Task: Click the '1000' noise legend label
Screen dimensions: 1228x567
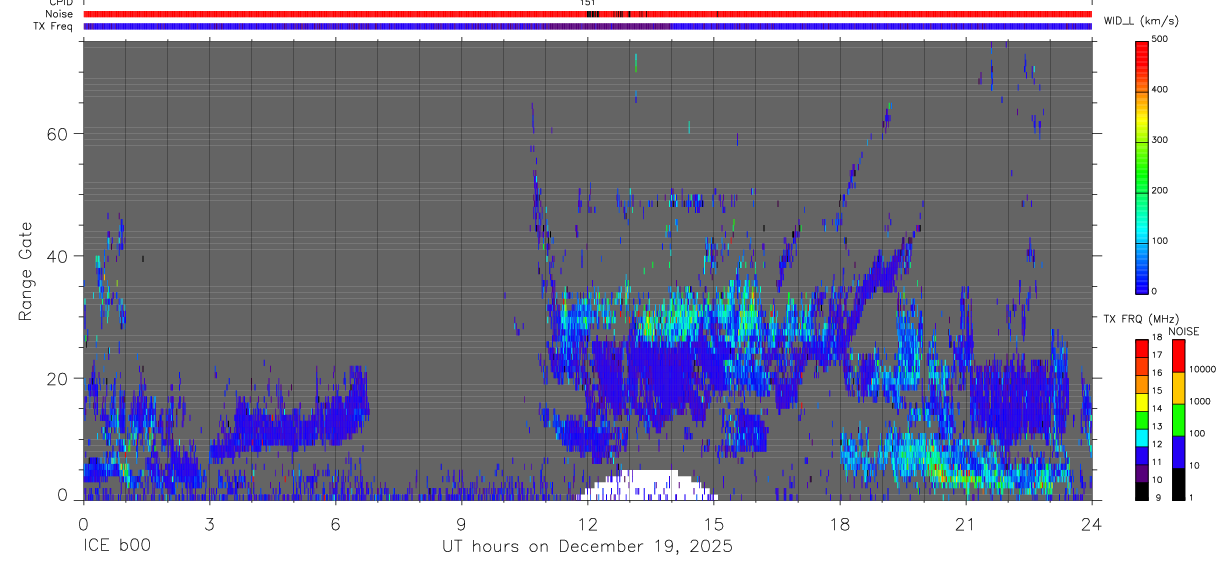Action: pyautogui.click(x=1198, y=401)
